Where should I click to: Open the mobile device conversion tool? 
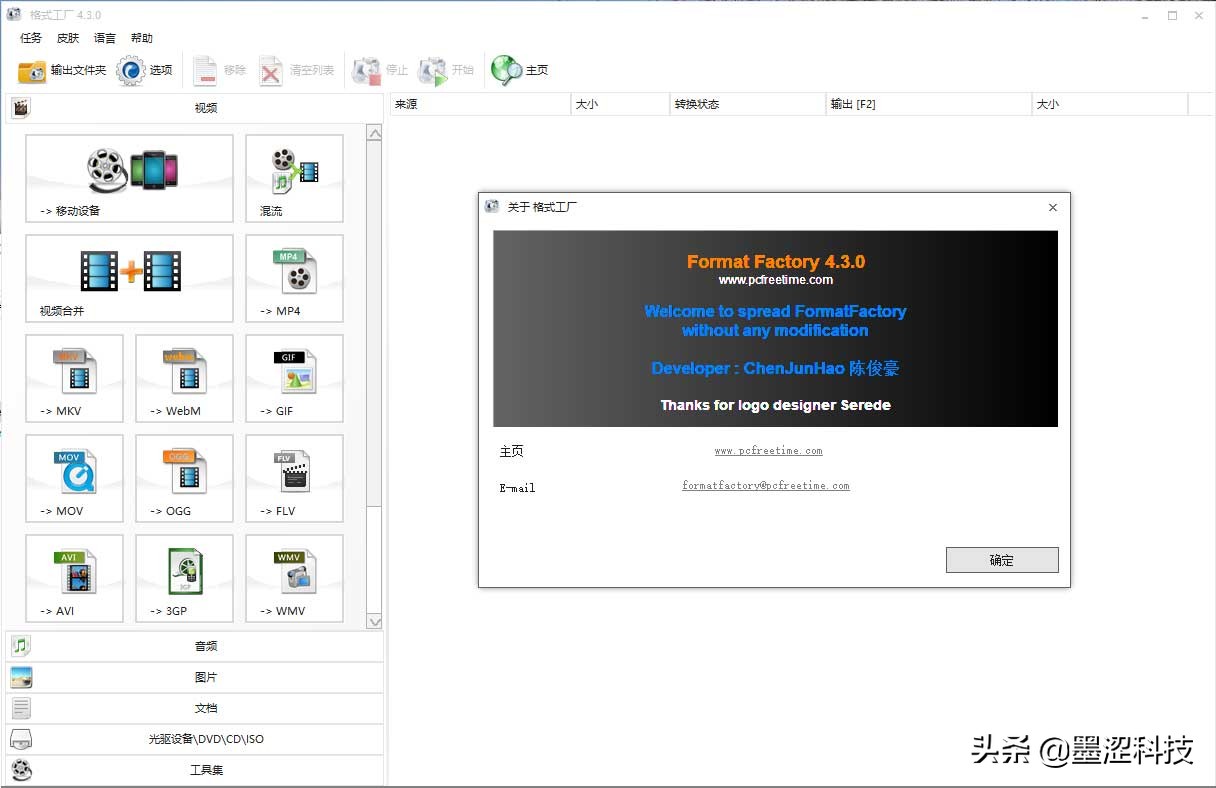[128, 178]
